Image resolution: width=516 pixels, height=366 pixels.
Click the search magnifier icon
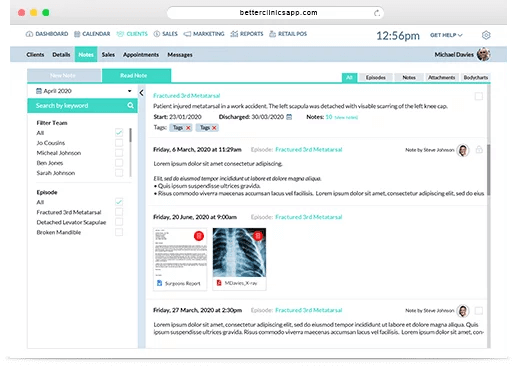[130, 106]
